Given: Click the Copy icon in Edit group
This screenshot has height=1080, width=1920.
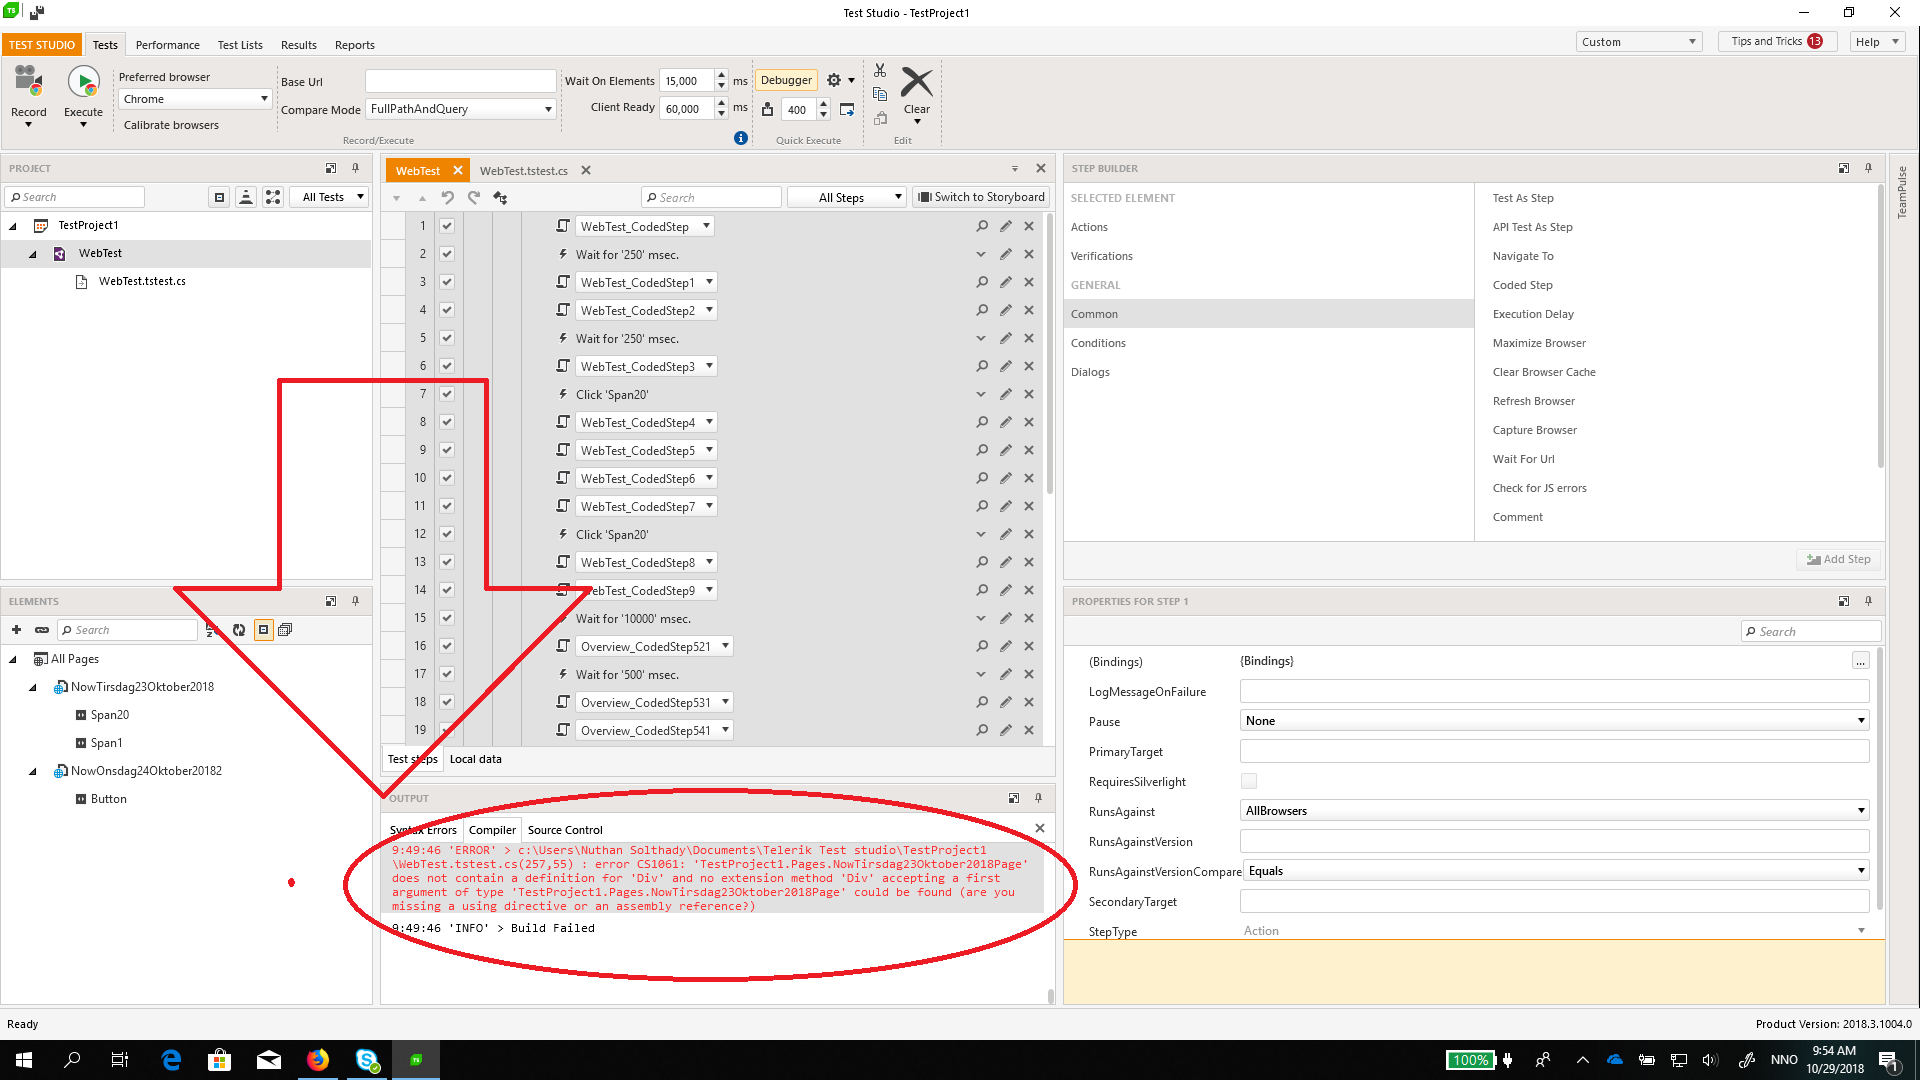Looking at the screenshot, I should click(880, 94).
